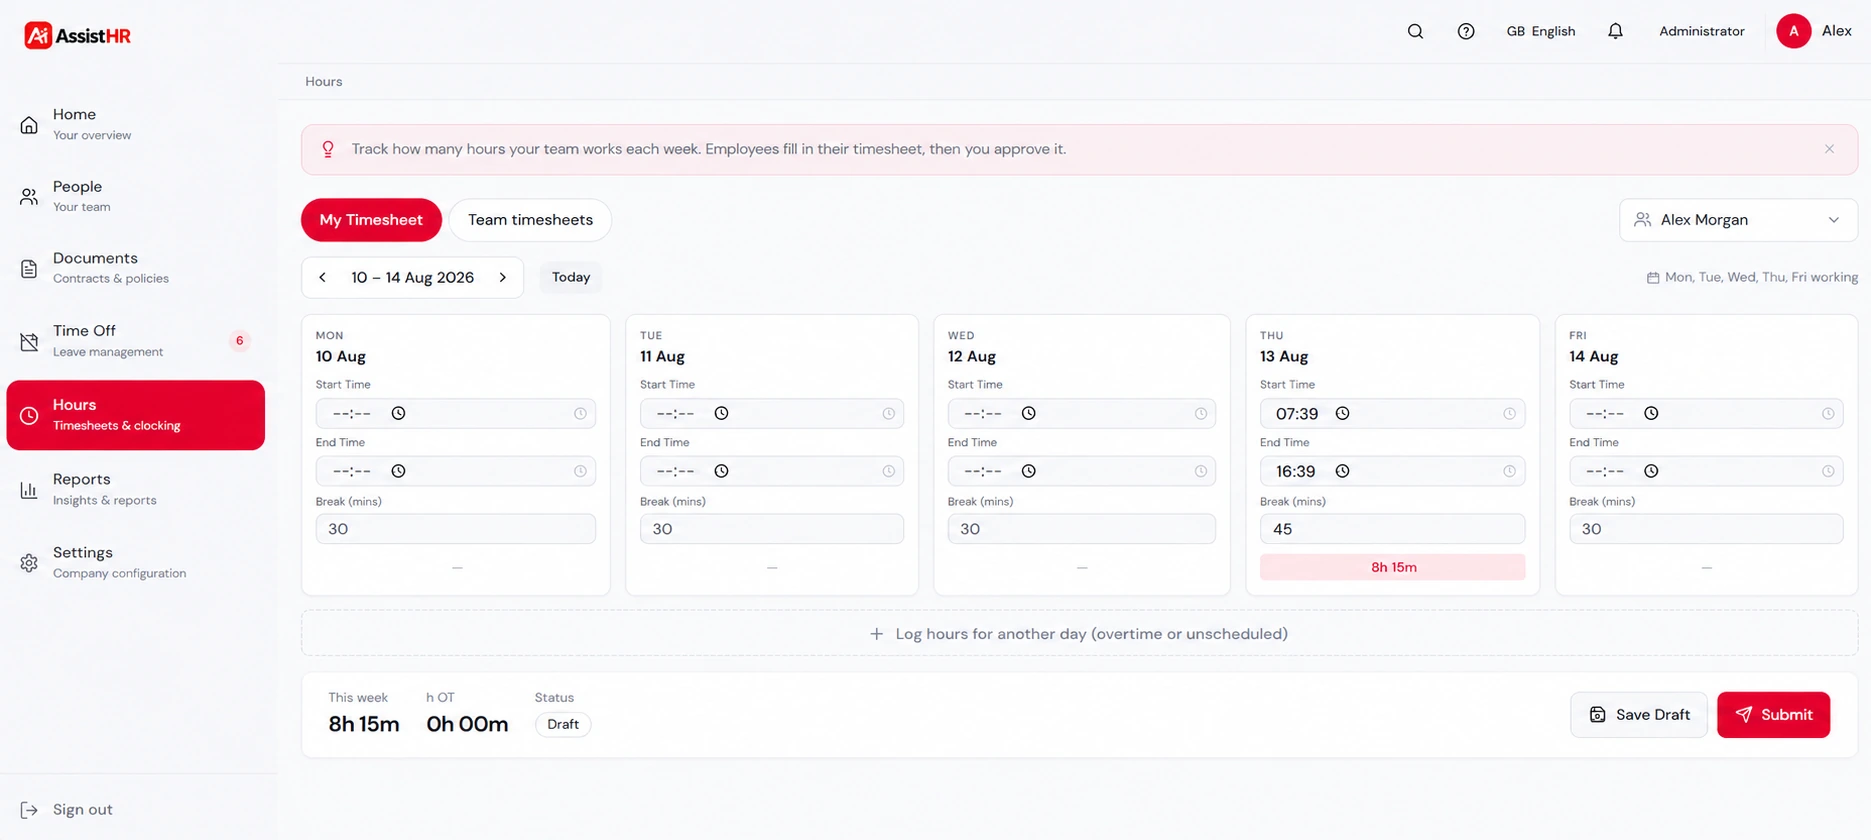The width and height of the screenshot is (1871, 840).
Task: Open the Monday Start Time clock picker
Action: [398, 413]
